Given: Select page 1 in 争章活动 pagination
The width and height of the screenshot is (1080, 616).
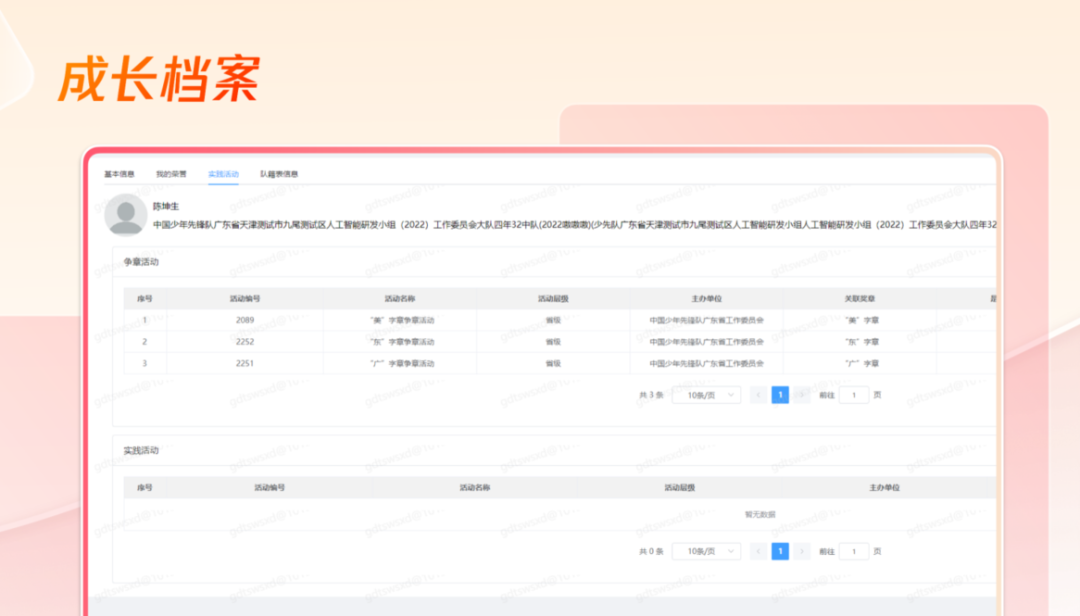Looking at the screenshot, I should coord(780,395).
